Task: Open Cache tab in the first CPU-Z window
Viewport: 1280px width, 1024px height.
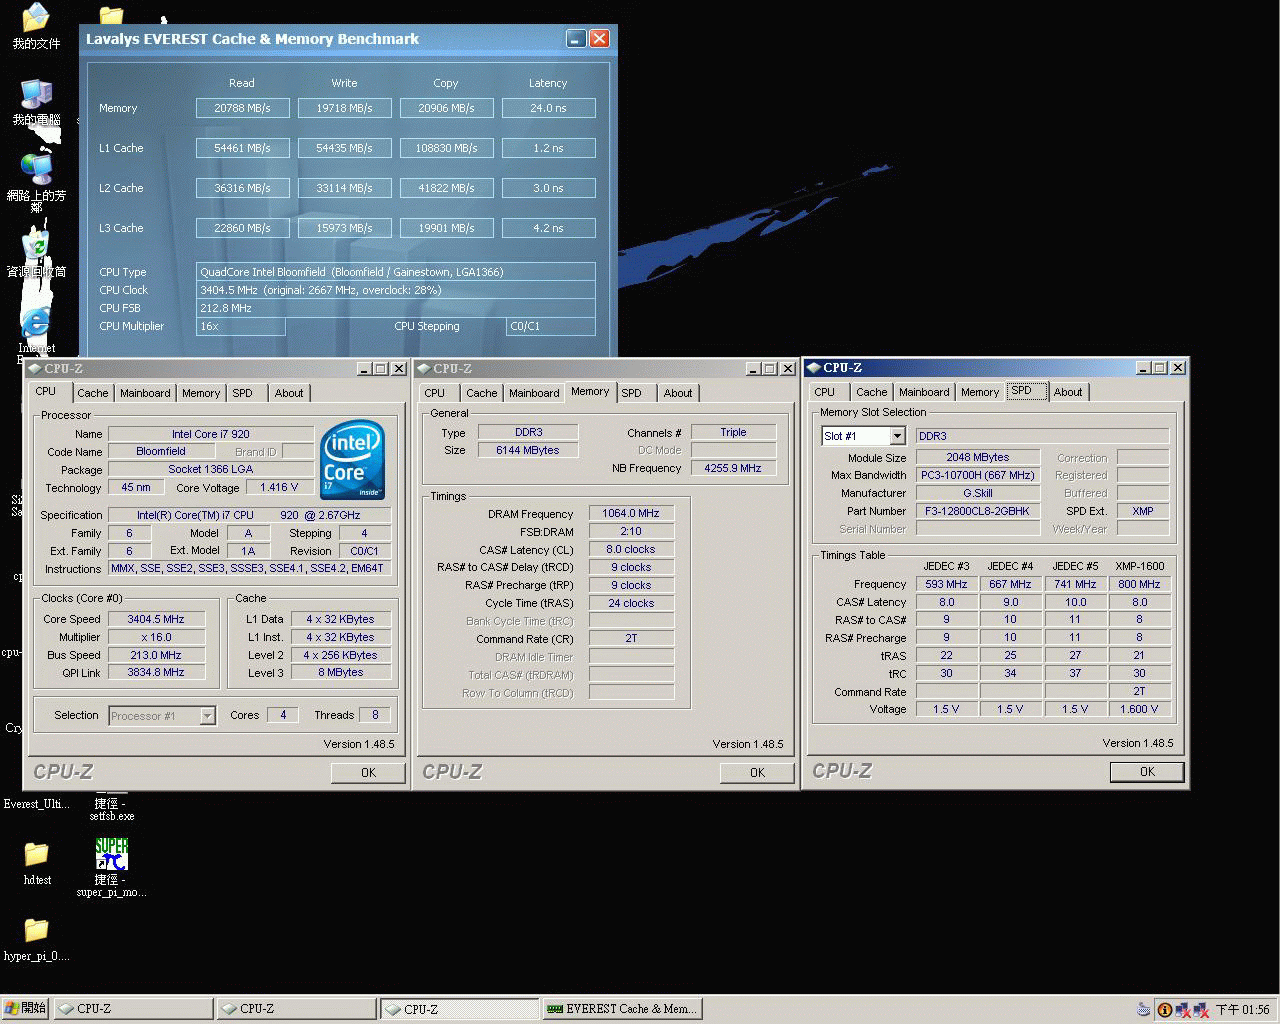Action: pyautogui.click(x=93, y=393)
